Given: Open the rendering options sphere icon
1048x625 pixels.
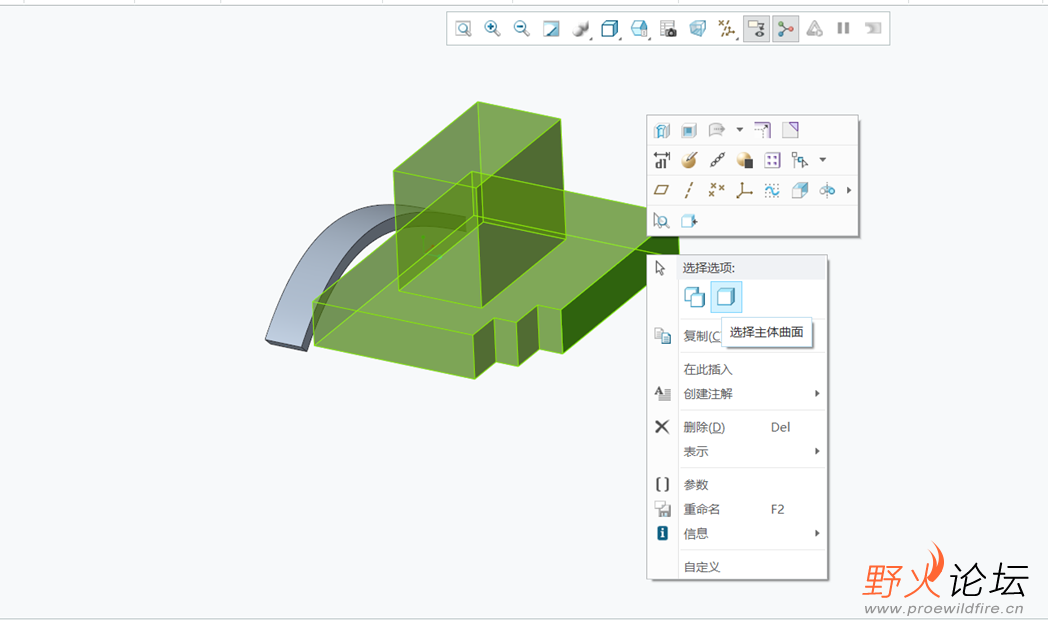Looking at the screenshot, I should [581, 28].
